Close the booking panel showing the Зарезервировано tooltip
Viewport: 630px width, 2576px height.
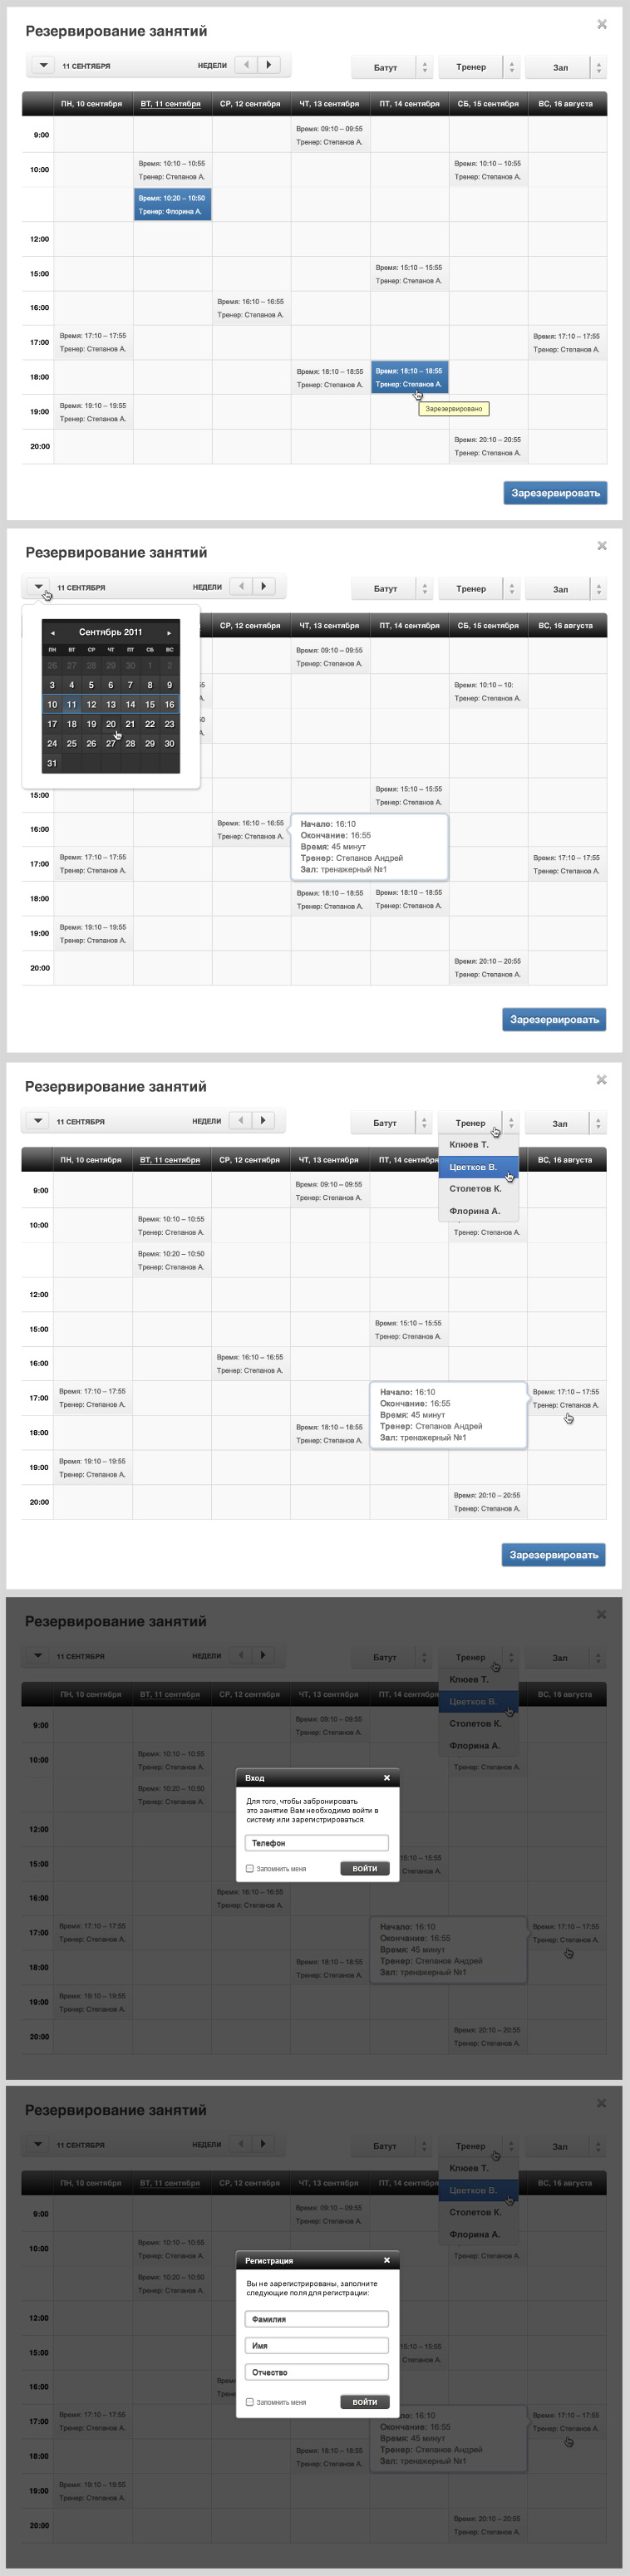click(602, 24)
